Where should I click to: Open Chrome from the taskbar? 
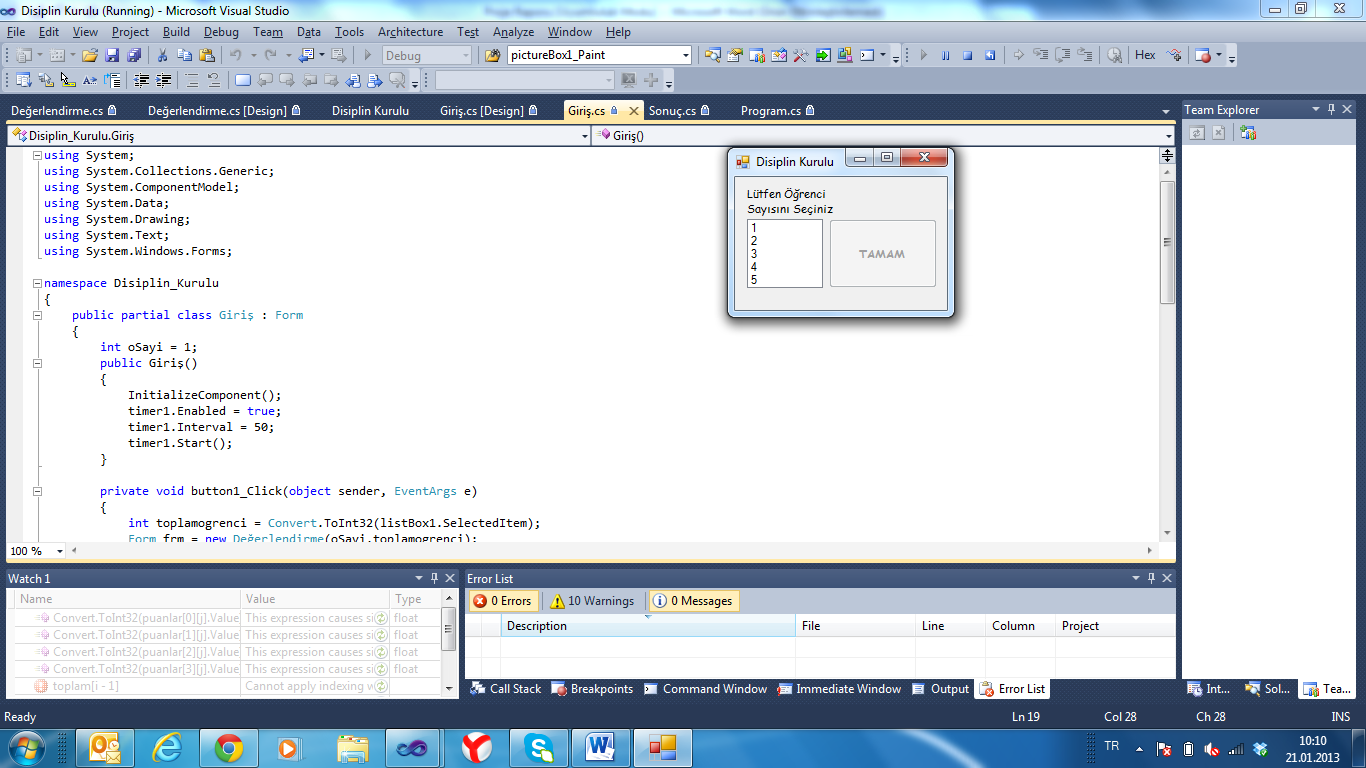coord(228,747)
